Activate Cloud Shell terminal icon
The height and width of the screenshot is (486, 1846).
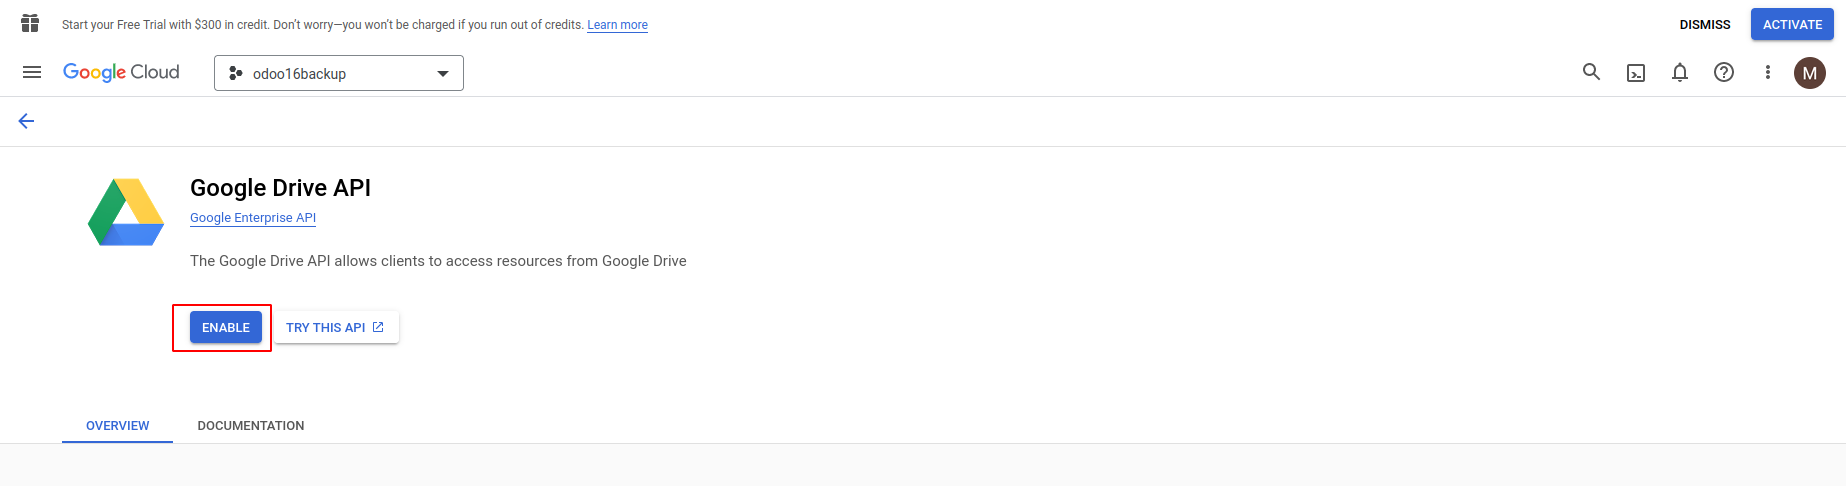coord(1636,73)
